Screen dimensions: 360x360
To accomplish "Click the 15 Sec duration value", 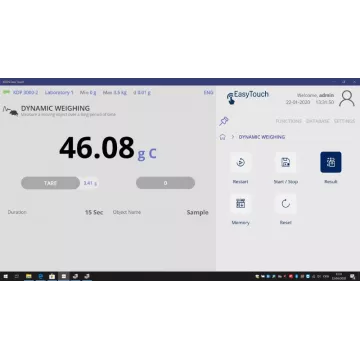I will coord(94,212).
